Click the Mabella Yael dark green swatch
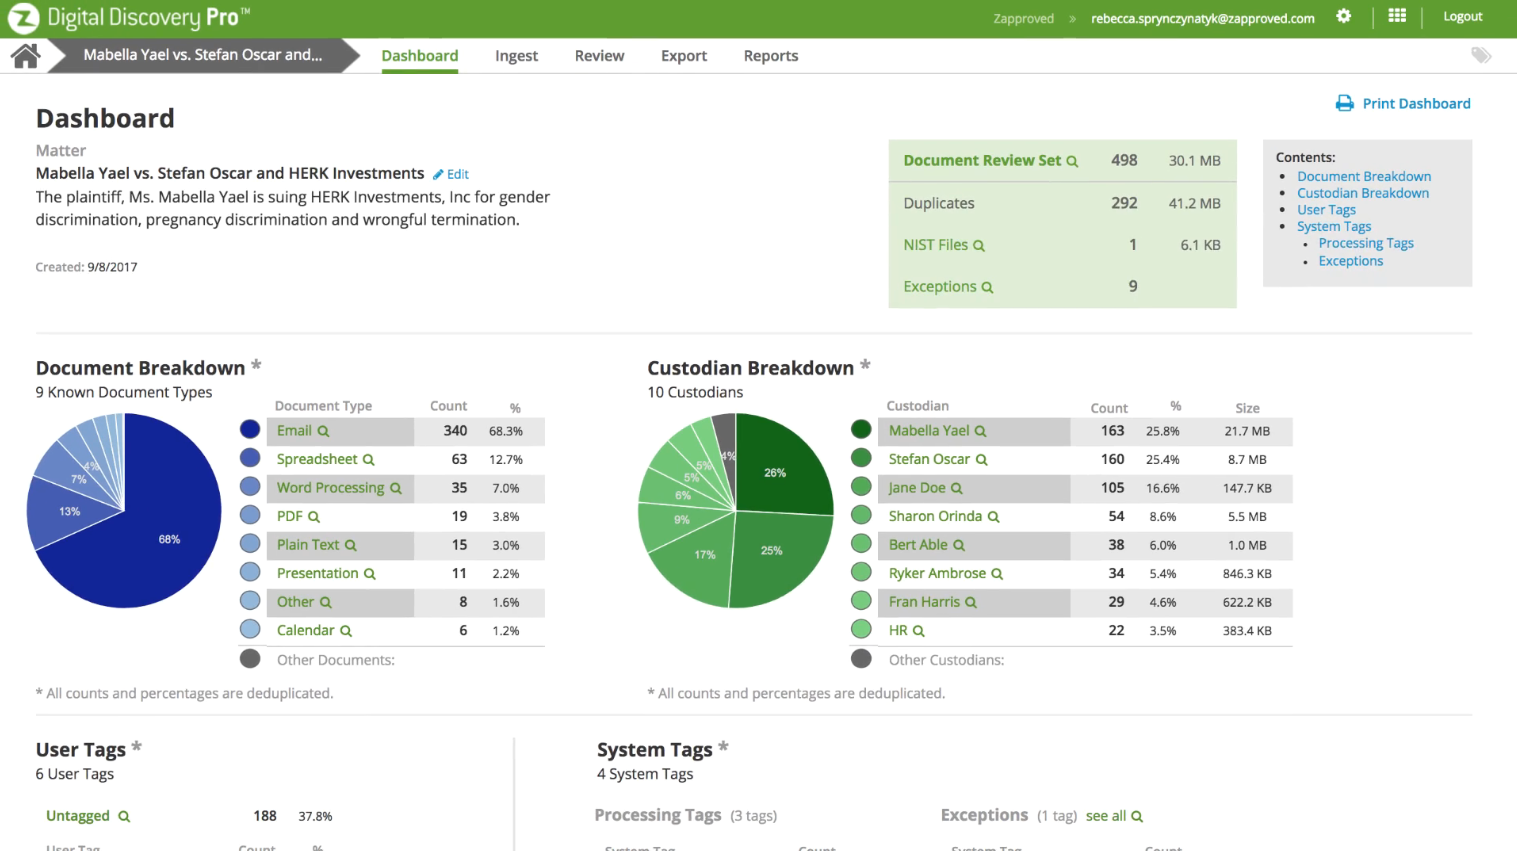This screenshot has width=1517, height=851. 861,430
